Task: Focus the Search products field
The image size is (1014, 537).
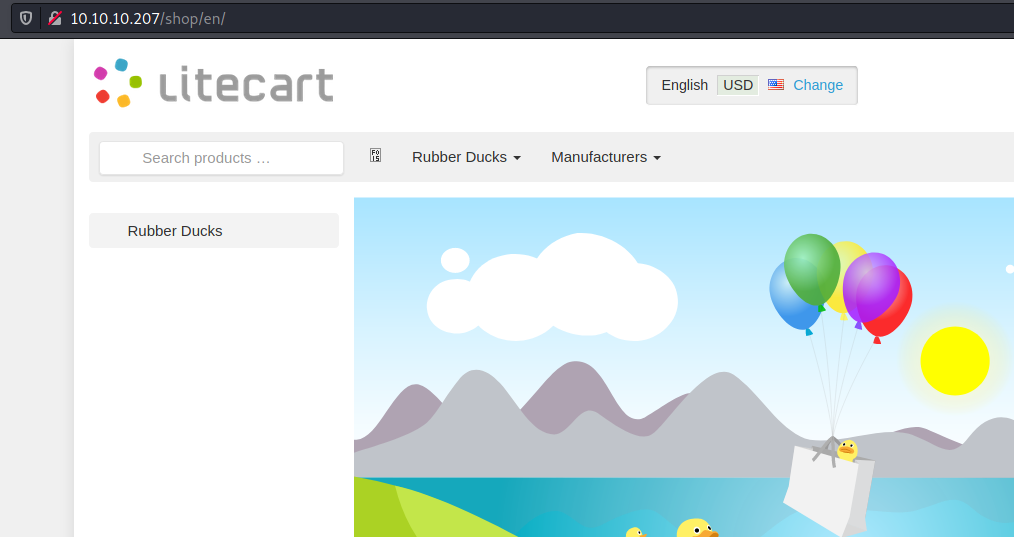Action: click(x=221, y=158)
